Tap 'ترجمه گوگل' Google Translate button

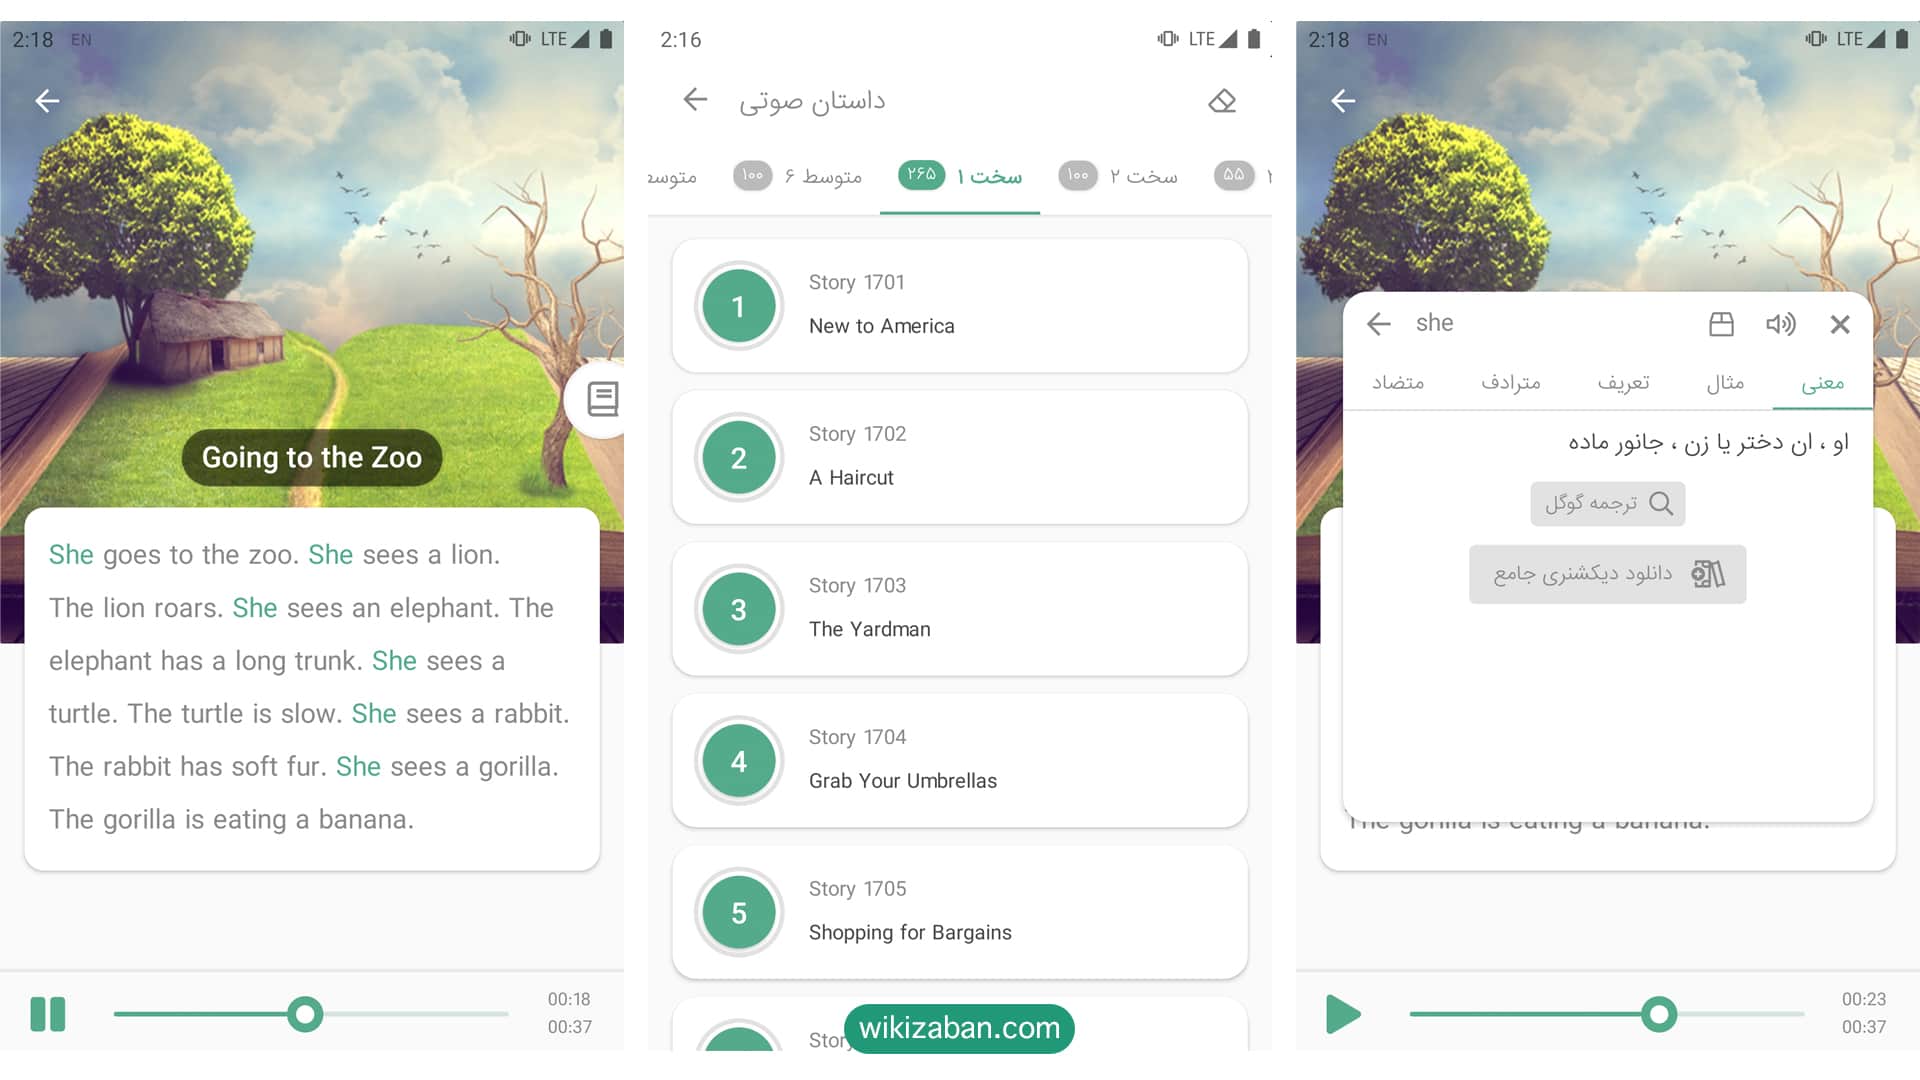point(1606,504)
